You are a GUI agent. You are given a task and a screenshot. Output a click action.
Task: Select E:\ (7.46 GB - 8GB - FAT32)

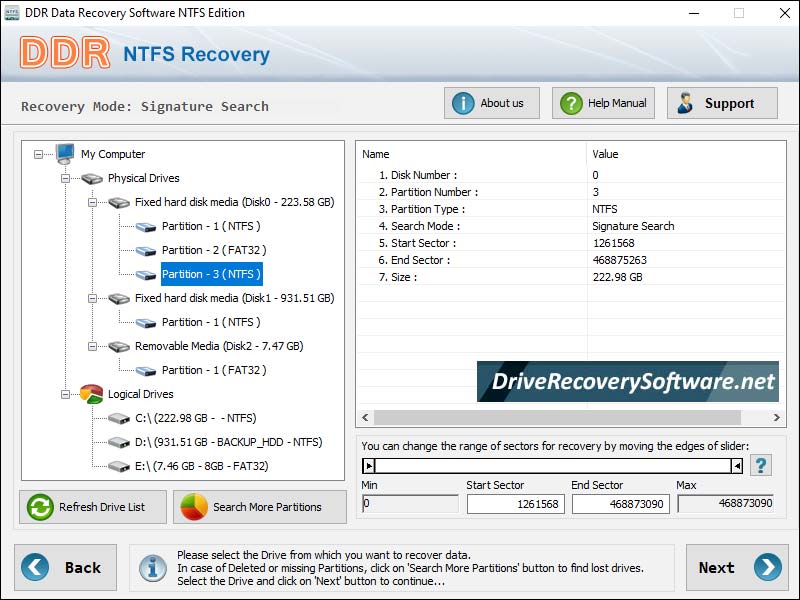[x=202, y=466]
